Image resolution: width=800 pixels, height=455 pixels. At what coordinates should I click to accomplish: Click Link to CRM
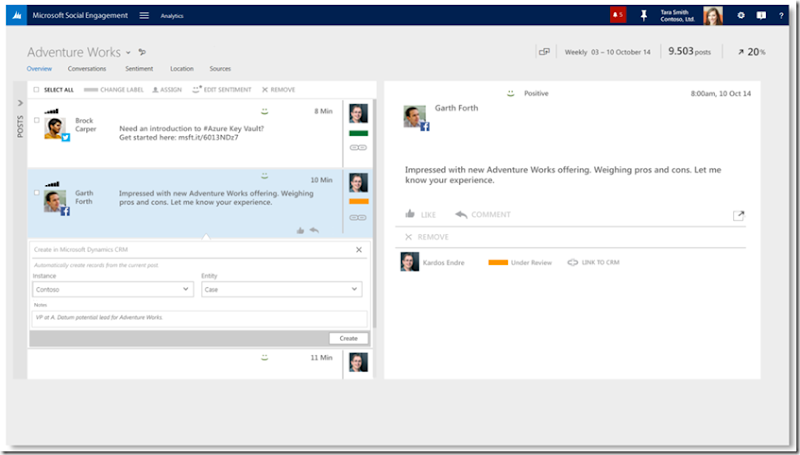coord(594,263)
